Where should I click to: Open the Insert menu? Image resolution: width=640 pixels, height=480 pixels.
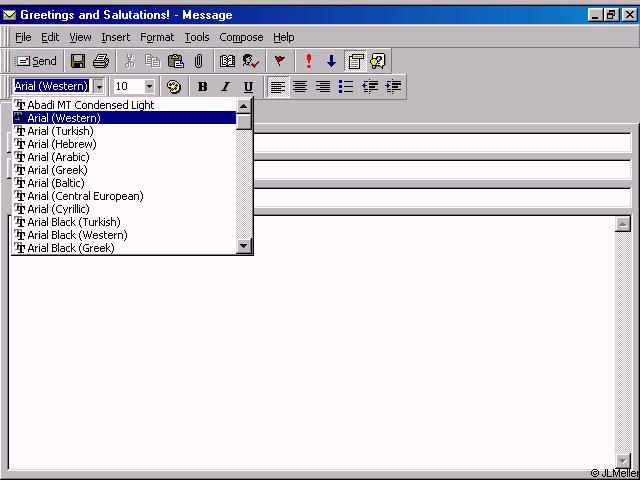tap(116, 37)
